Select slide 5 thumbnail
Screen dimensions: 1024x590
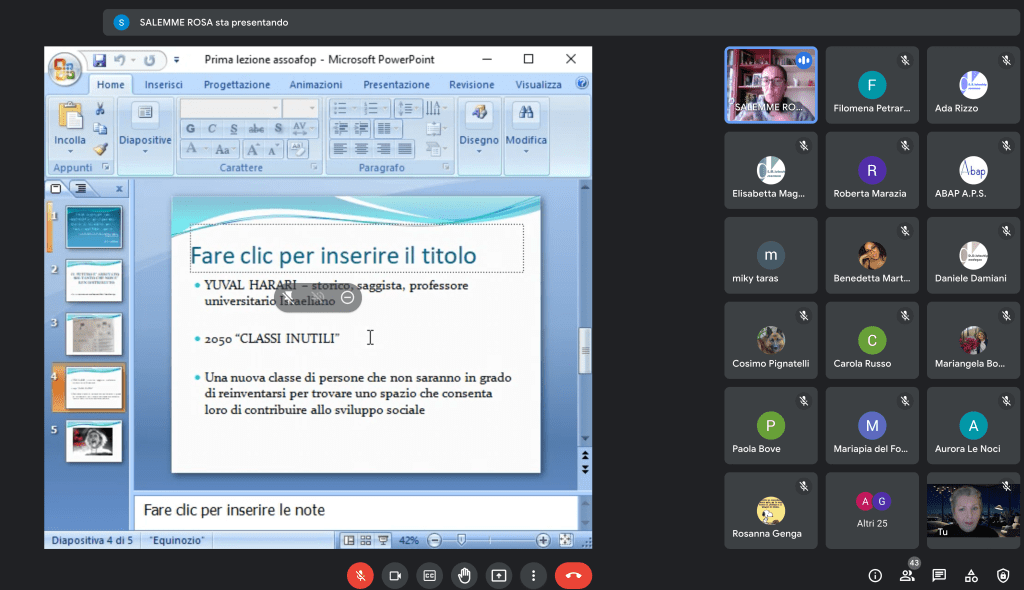click(x=94, y=441)
